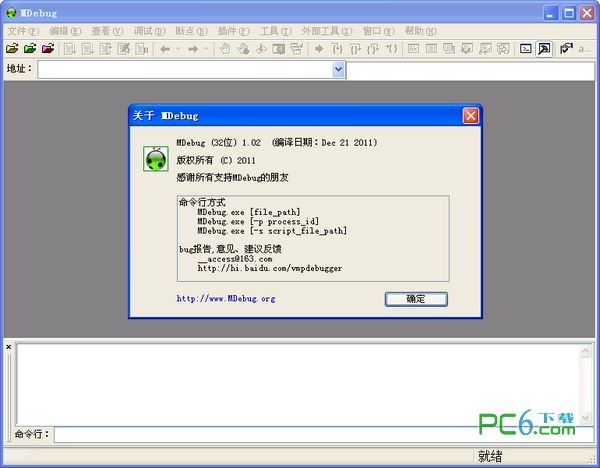Click the step-into braces icon
Viewport: 600px width, 468px height.
click(x=337, y=49)
